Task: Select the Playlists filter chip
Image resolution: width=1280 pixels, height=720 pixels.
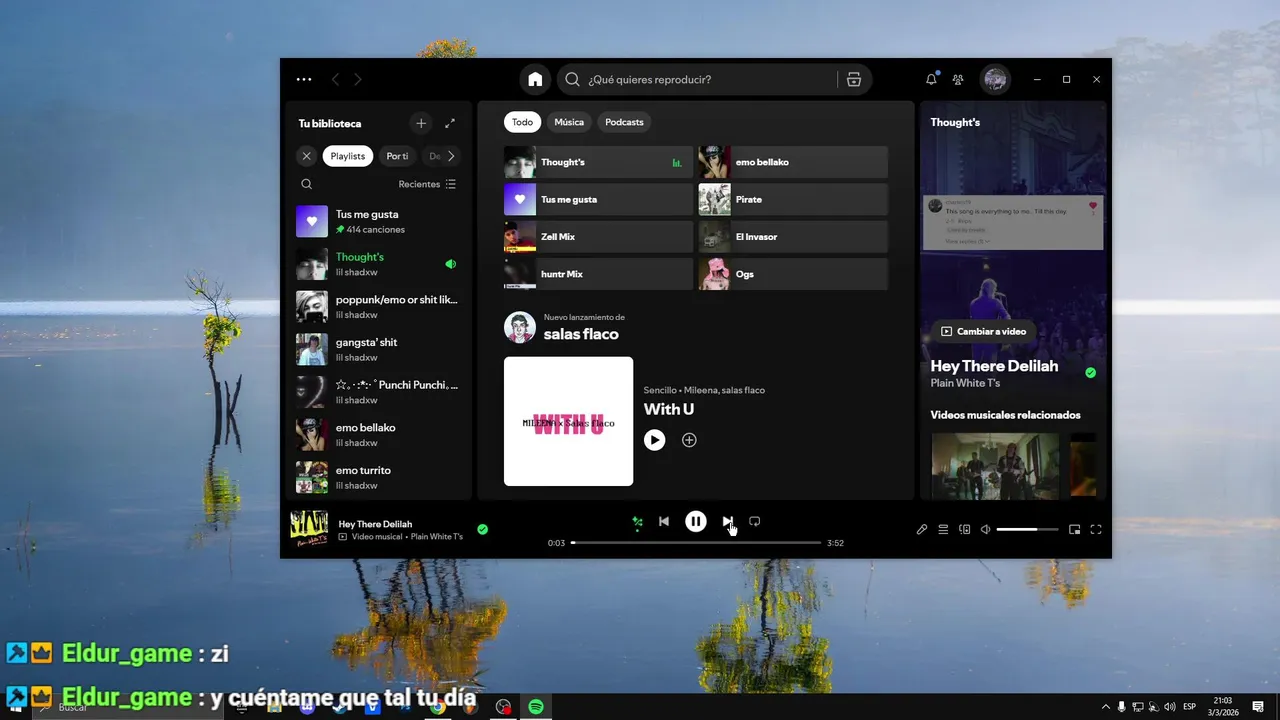Action: (348, 156)
